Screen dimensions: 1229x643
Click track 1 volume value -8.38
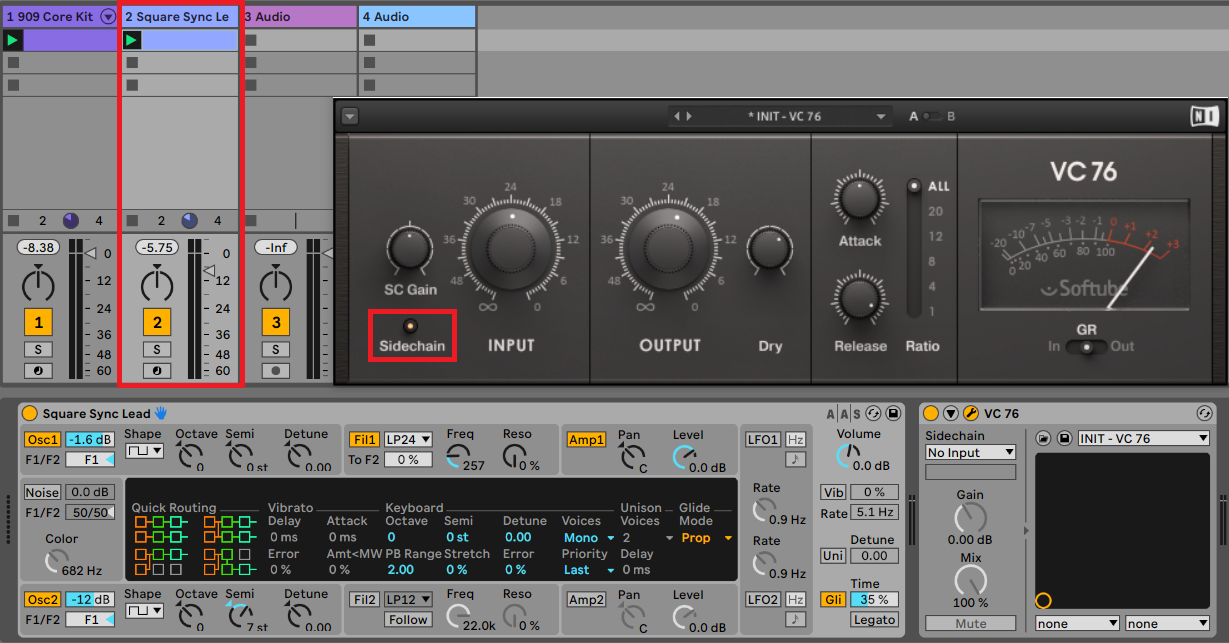(x=38, y=247)
